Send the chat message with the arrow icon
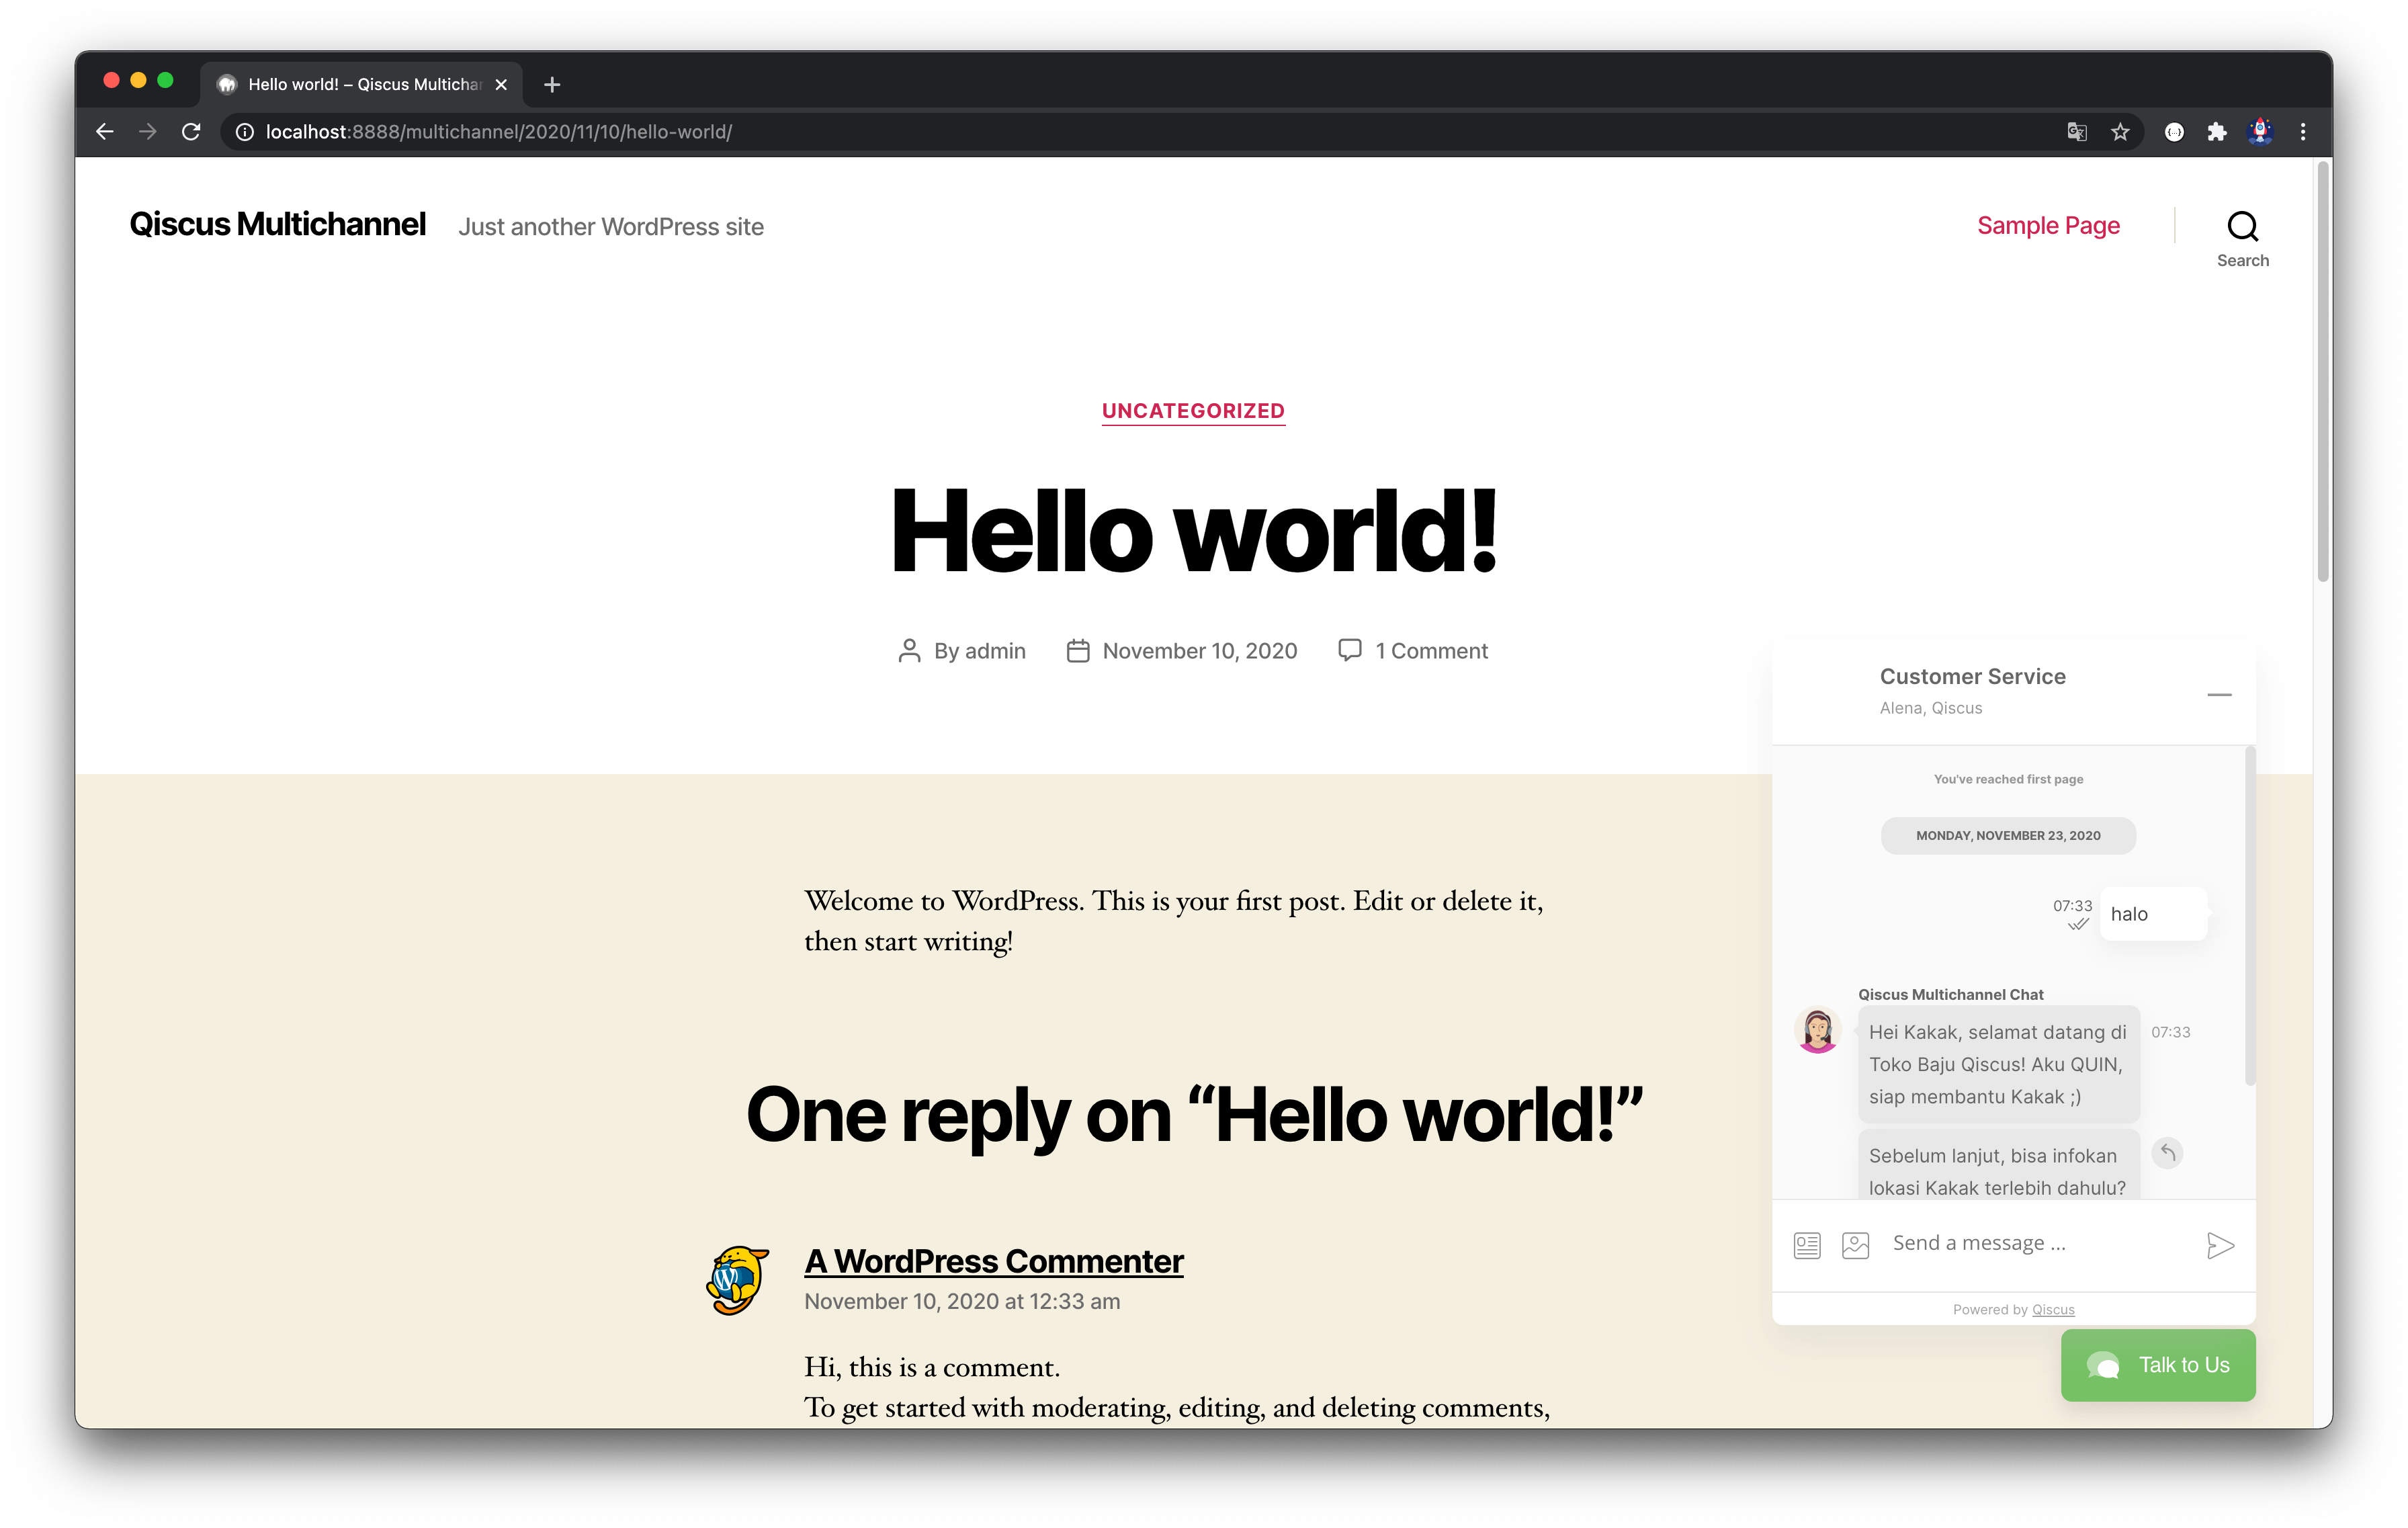2408x1528 pixels. [x=2220, y=1245]
